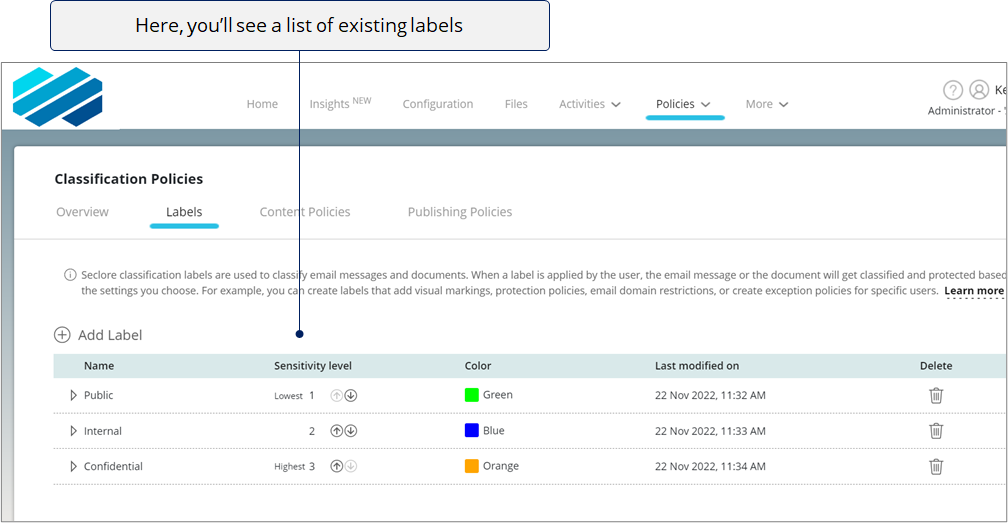Click the Delete column header
1008x523 pixels.
pos(936,366)
